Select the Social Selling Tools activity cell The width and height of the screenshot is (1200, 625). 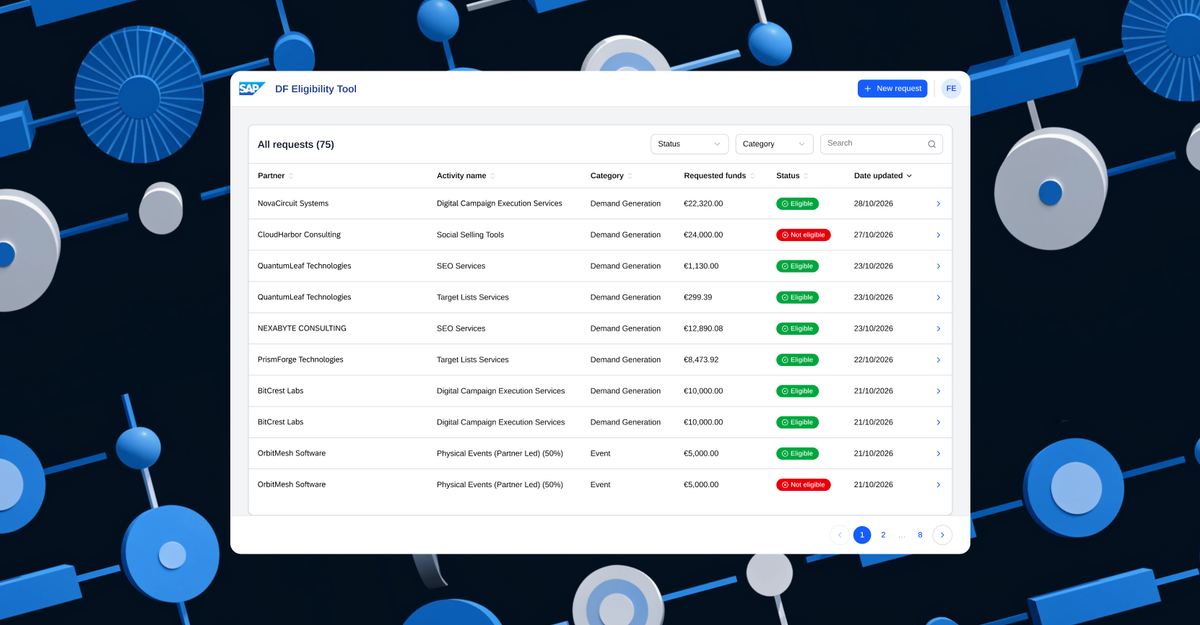coord(470,235)
